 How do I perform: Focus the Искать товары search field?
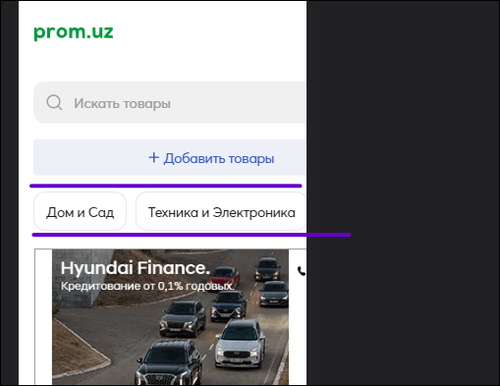[x=169, y=102]
